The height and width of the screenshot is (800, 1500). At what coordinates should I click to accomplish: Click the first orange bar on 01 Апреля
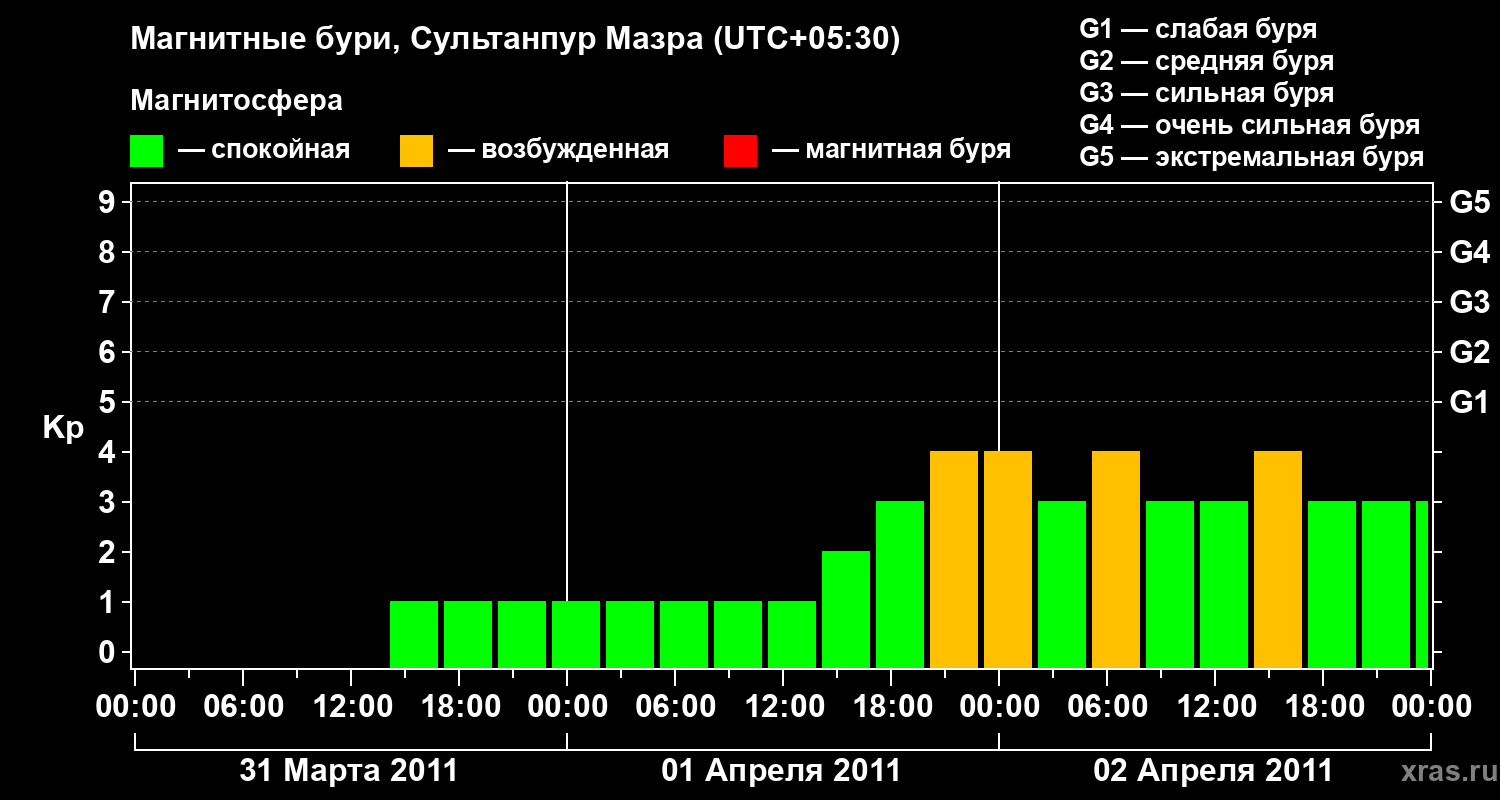[954, 559]
